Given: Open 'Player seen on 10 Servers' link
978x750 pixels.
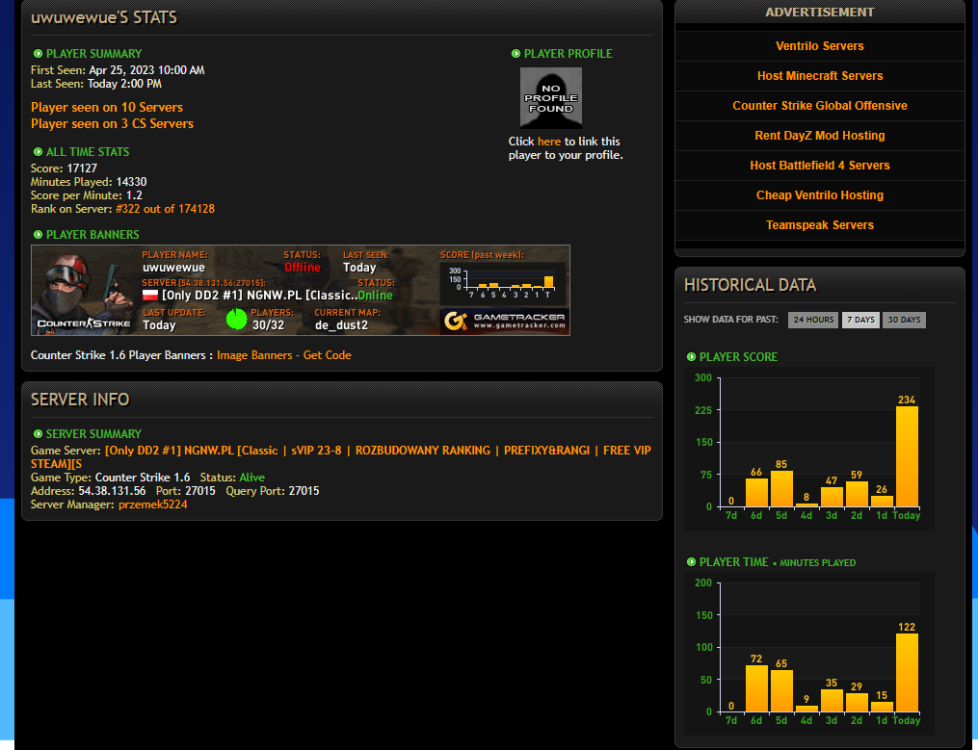Looking at the screenshot, I should pyautogui.click(x=107, y=107).
